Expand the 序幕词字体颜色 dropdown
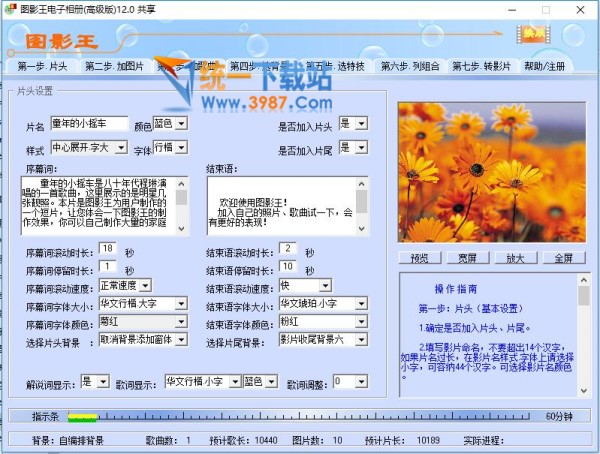600x454 pixels. click(180, 322)
